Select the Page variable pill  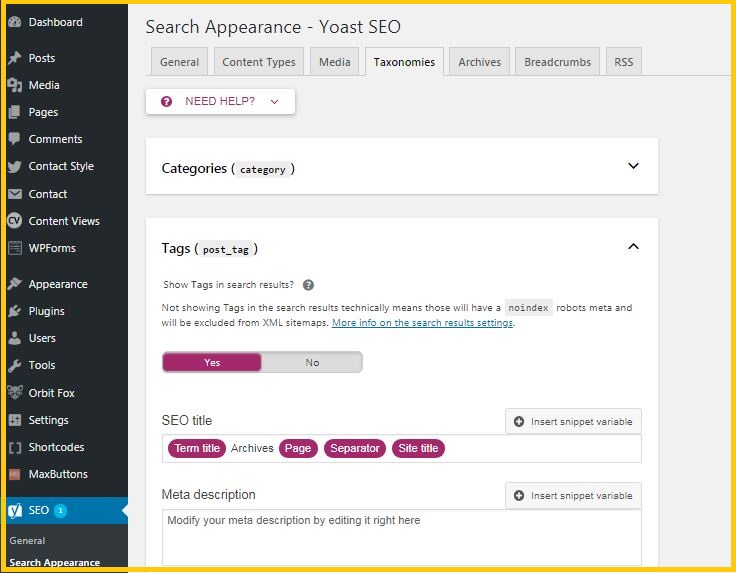coord(298,448)
